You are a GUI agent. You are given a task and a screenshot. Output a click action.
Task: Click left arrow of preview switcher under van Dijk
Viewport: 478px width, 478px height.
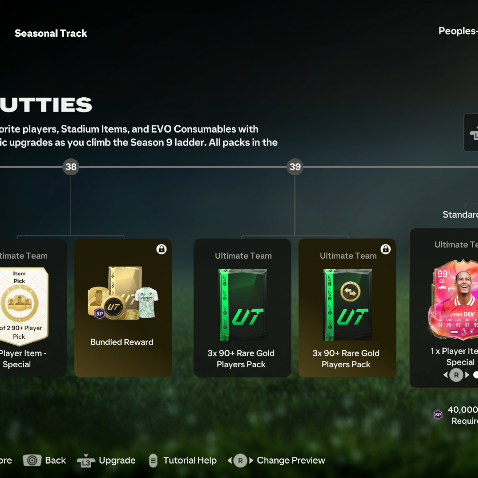coord(446,375)
